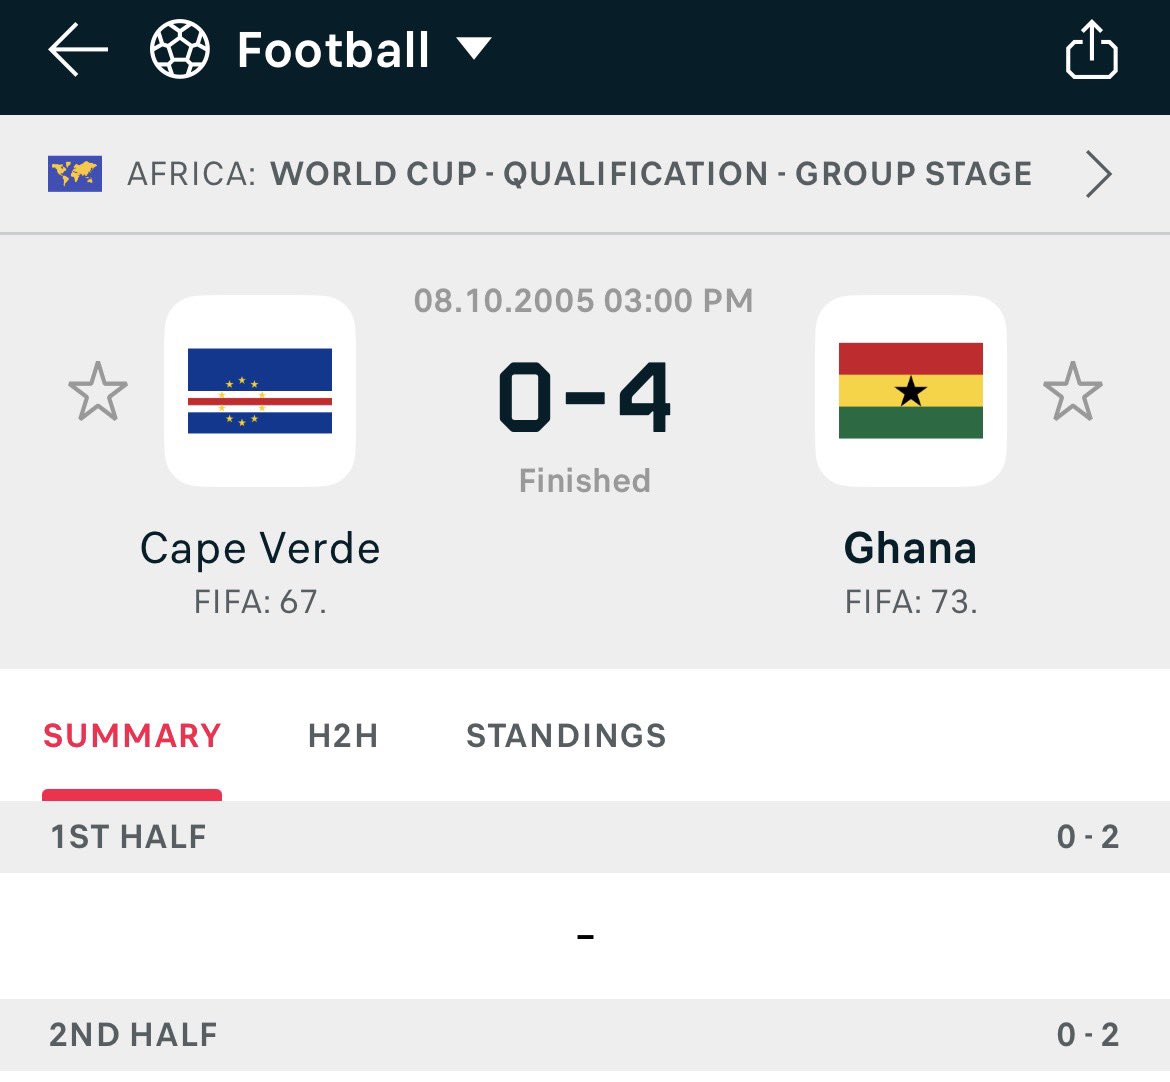Tap the 0-4 final score
1170x1082 pixels.
point(585,397)
